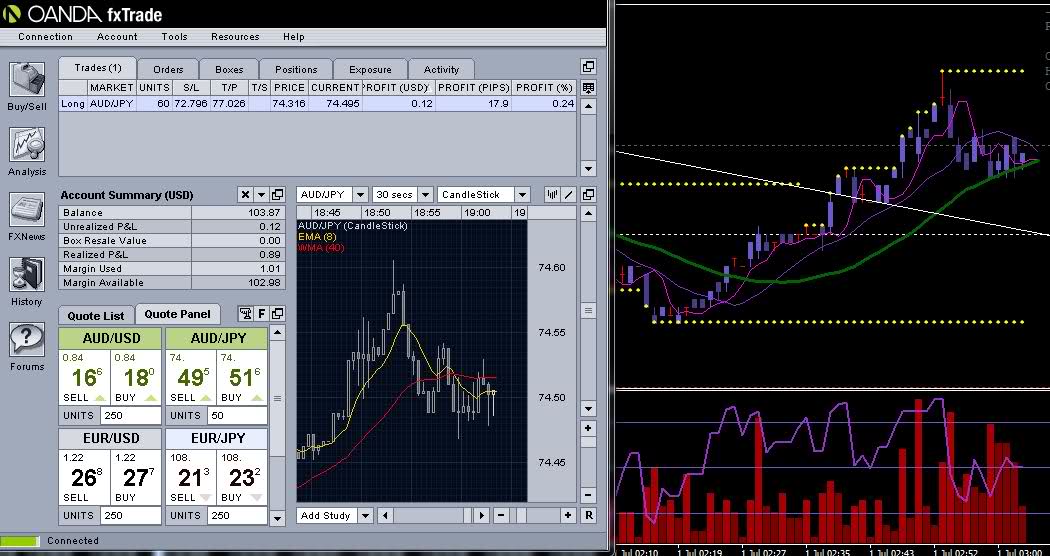Click the AUD/USD SELL quote
Image resolution: width=1050 pixels, height=556 pixels.
[85, 377]
